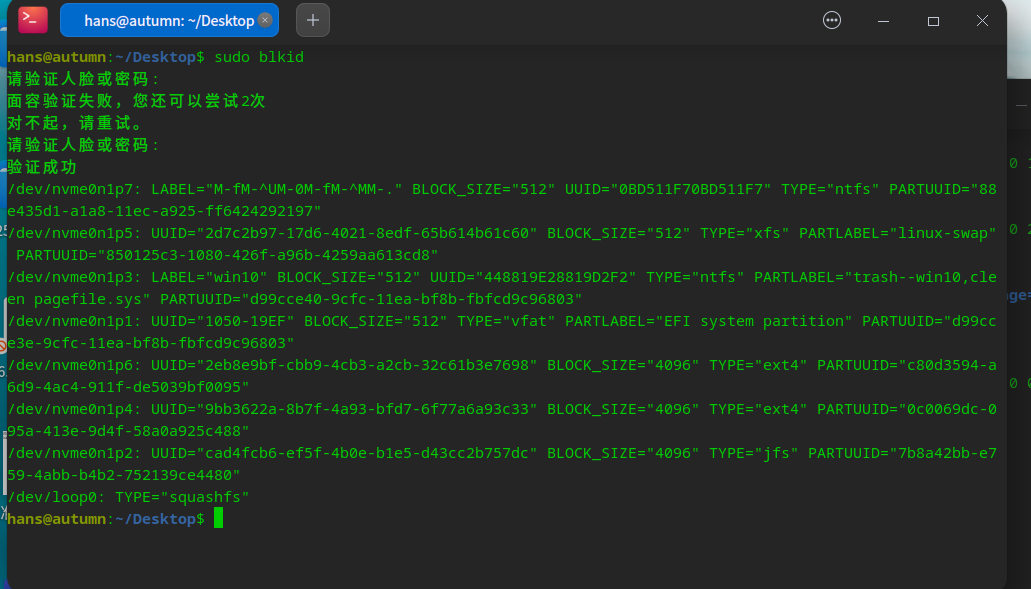
Task: Open a new terminal tab with plus button
Action: coord(313,20)
